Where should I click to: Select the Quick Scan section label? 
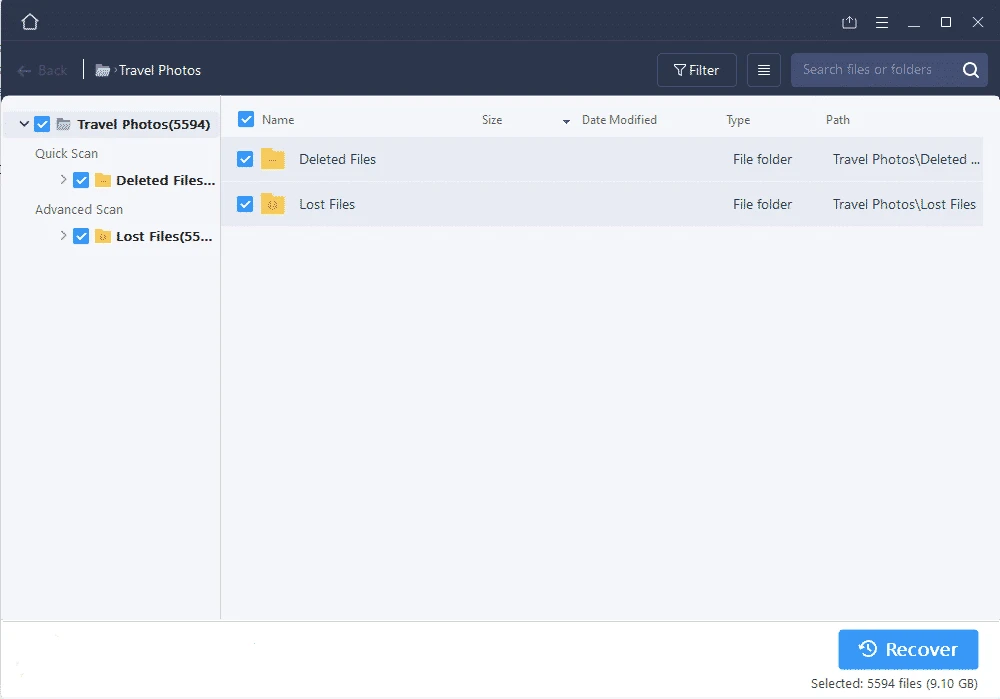pyautogui.click(x=66, y=153)
